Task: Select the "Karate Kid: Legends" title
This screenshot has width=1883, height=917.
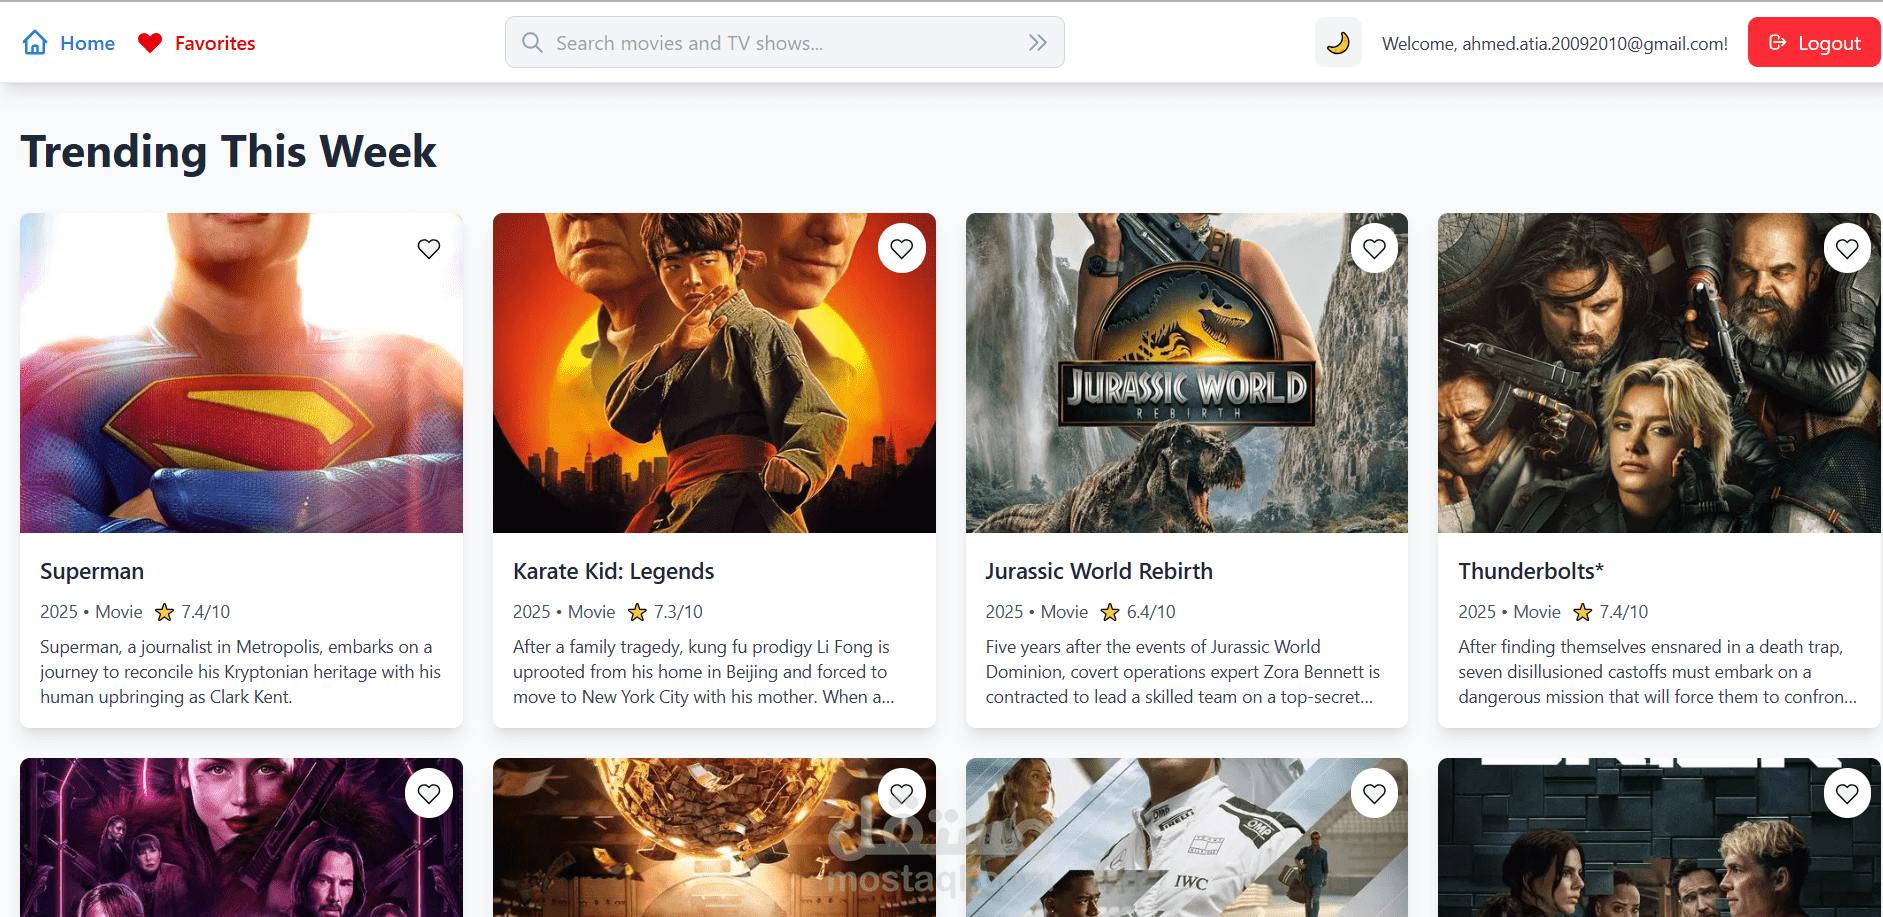Action: tap(614, 571)
